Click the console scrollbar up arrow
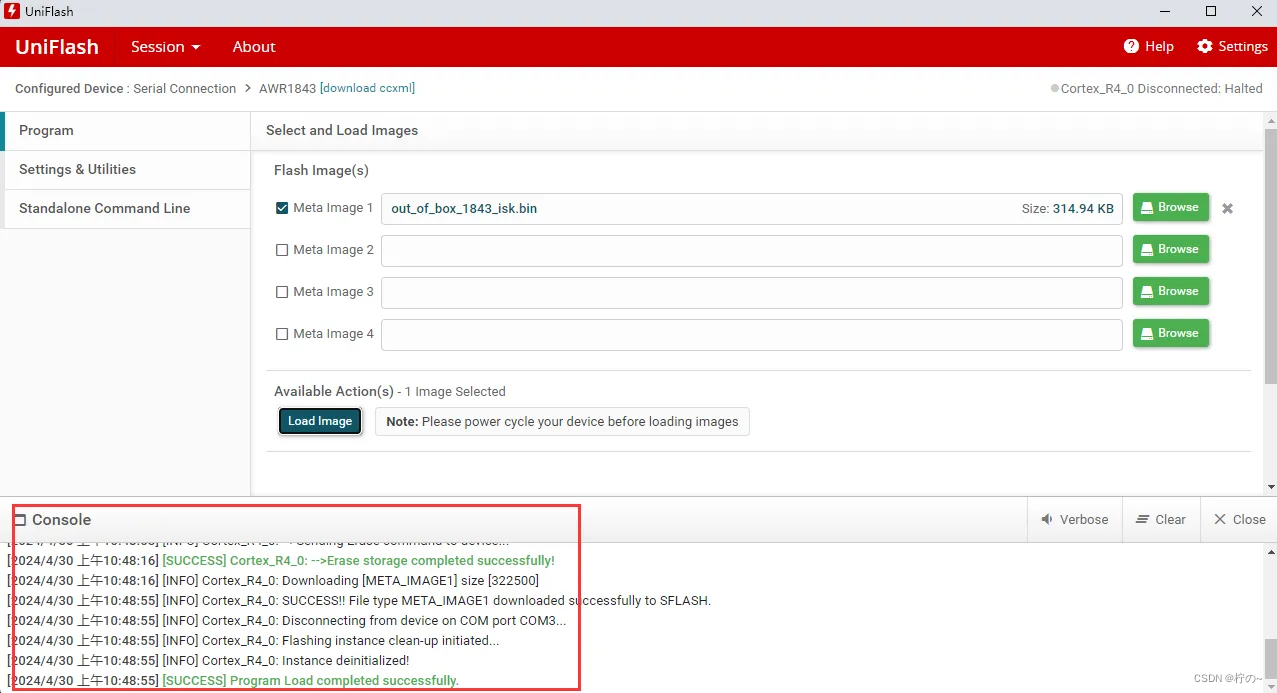This screenshot has height=693, width=1277. (x=1270, y=551)
